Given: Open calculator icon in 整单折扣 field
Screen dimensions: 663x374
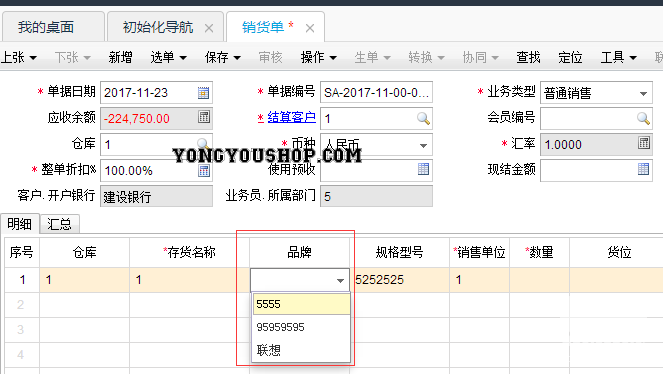Looking at the screenshot, I should pyautogui.click(x=204, y=170).
